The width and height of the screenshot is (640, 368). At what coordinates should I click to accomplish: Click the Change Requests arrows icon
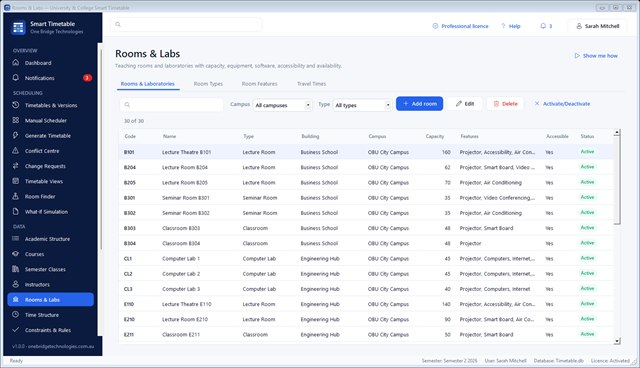pyautogui.click(x=16, y=166)
